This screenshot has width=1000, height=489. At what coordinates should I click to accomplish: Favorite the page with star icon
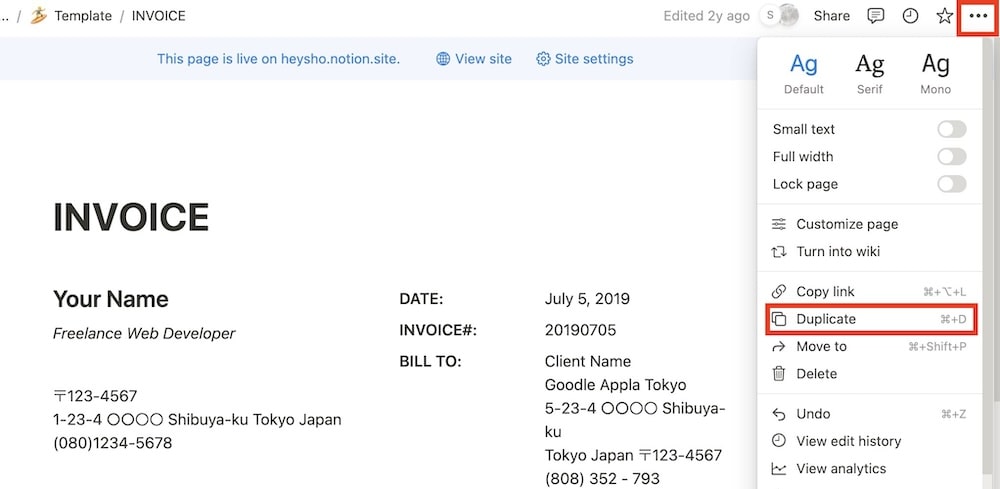945,16
